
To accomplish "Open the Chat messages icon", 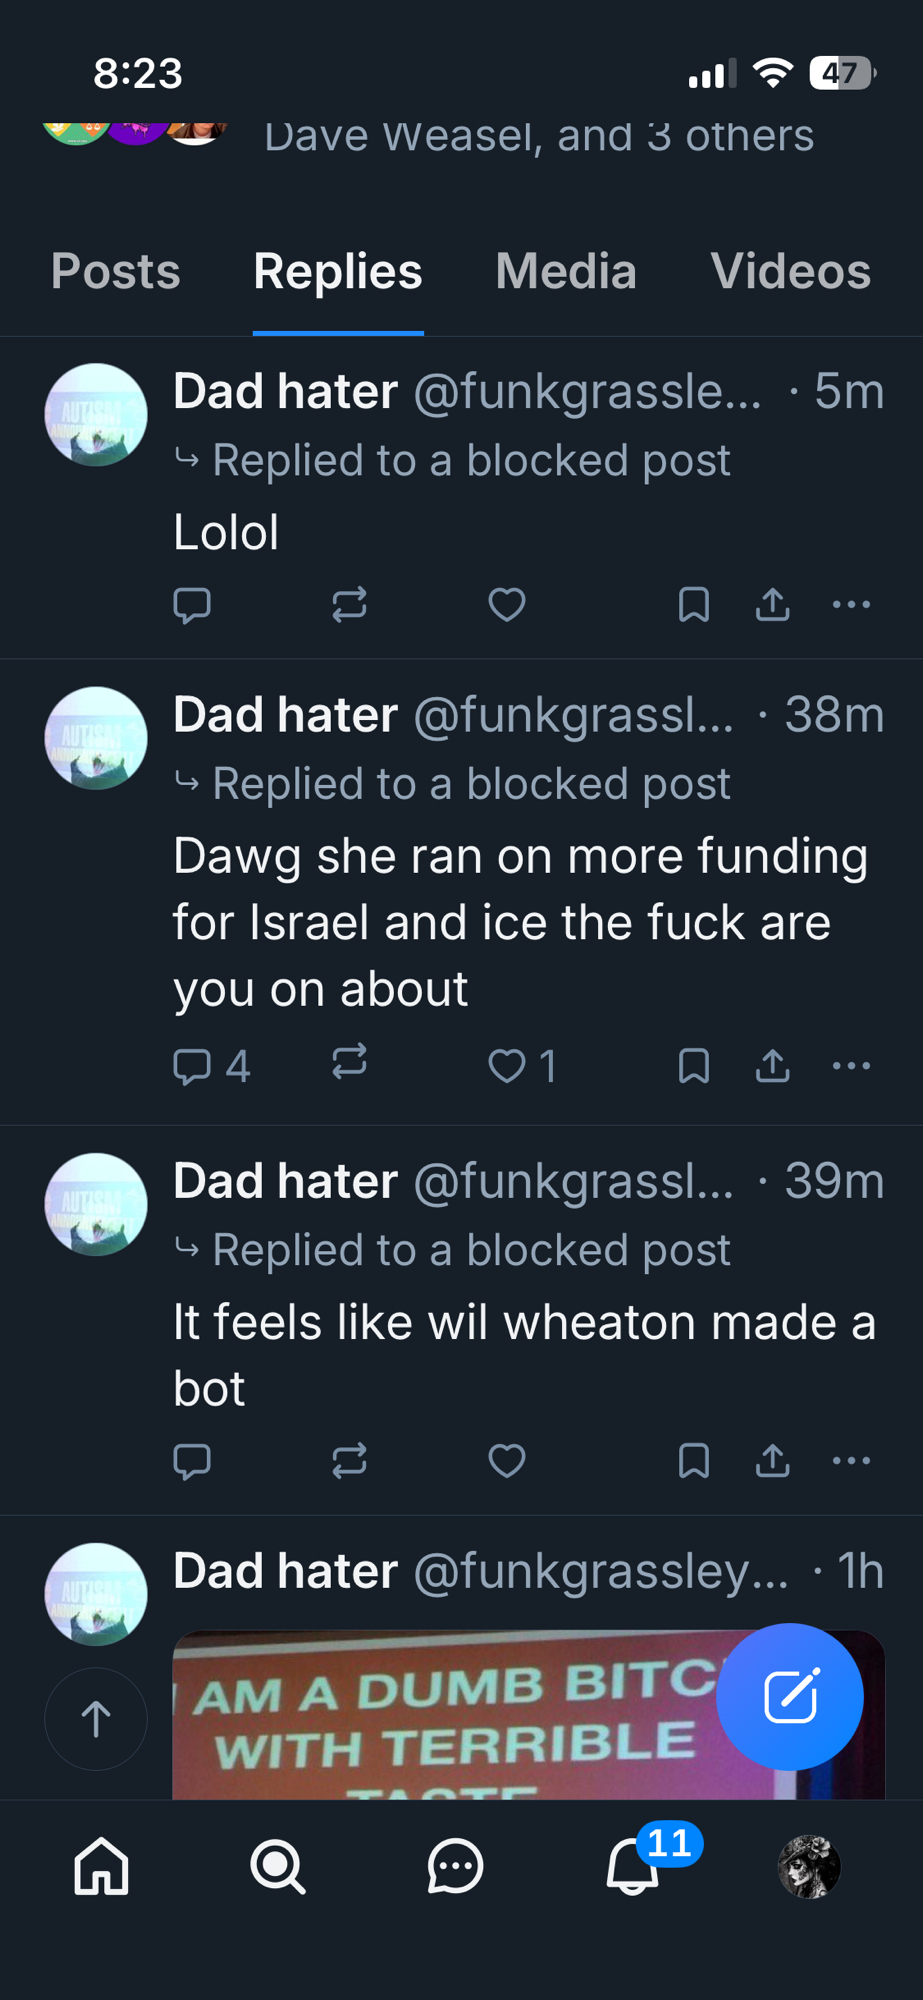I will coord(455,1866).
